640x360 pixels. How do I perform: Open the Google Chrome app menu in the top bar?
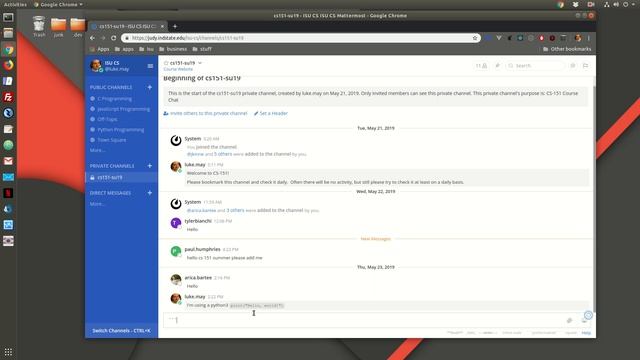click(x=58, y=4)
